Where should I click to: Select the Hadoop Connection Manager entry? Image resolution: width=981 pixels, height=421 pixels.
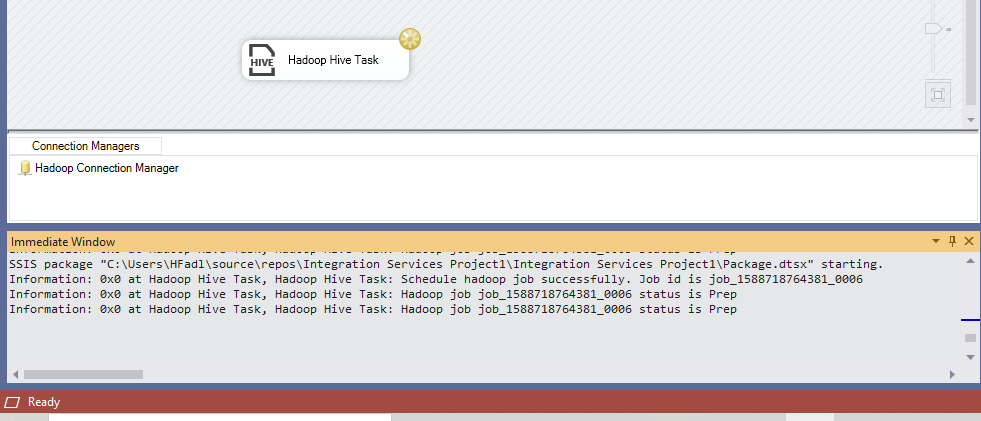pyautogui.click(x=106, y=168)
